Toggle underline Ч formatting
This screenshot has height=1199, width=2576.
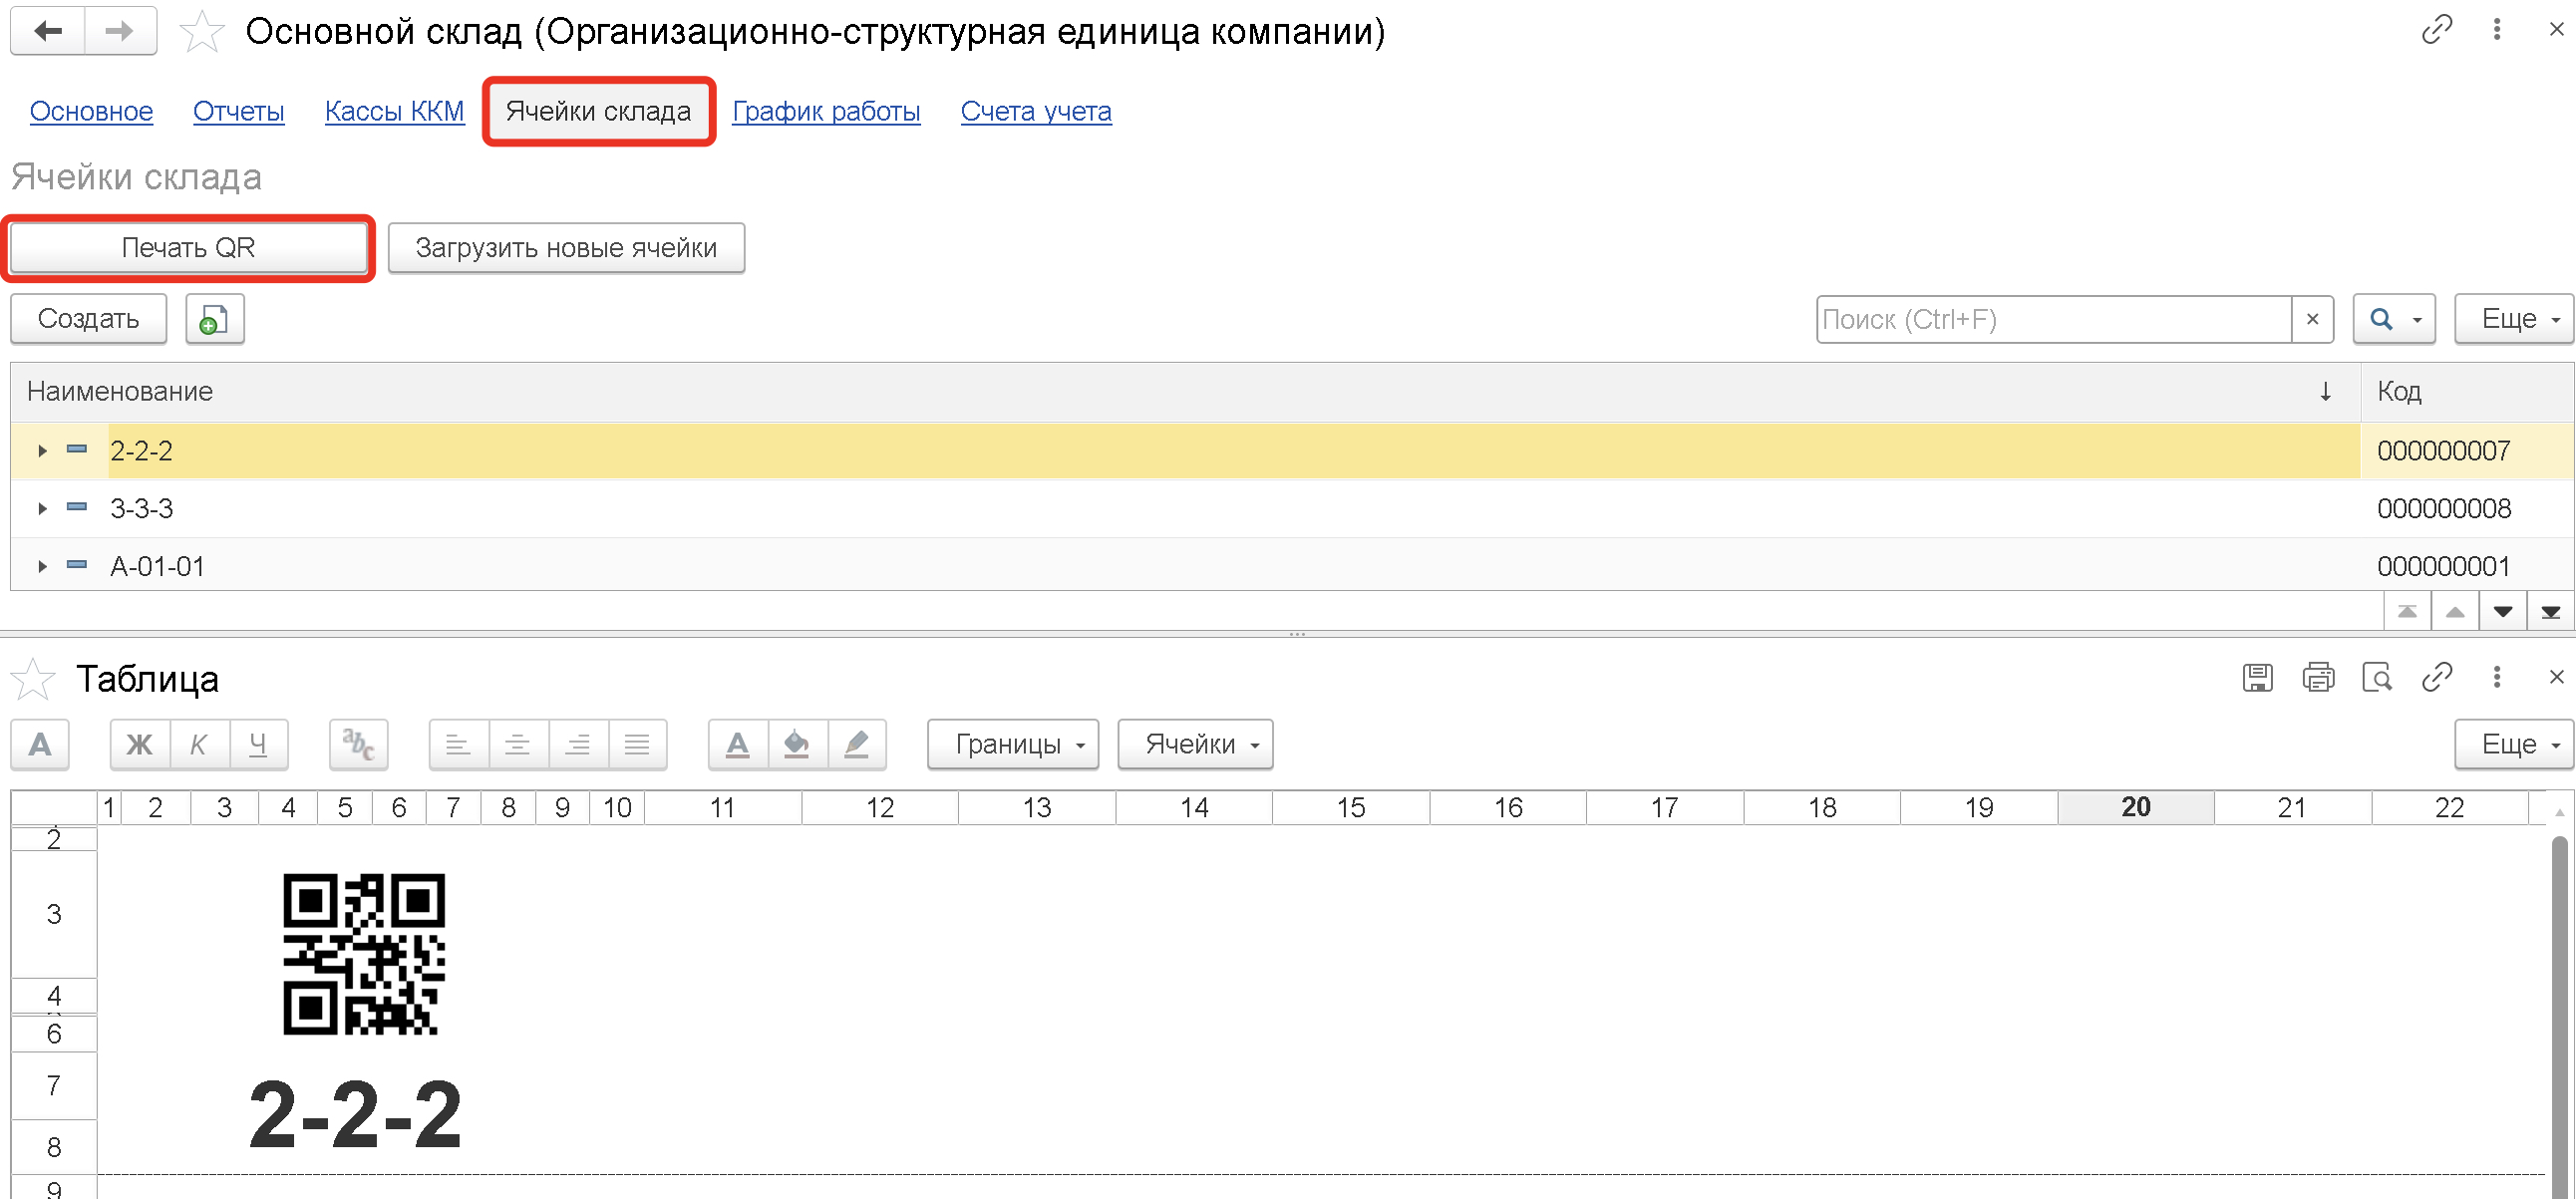pos(258,744)
